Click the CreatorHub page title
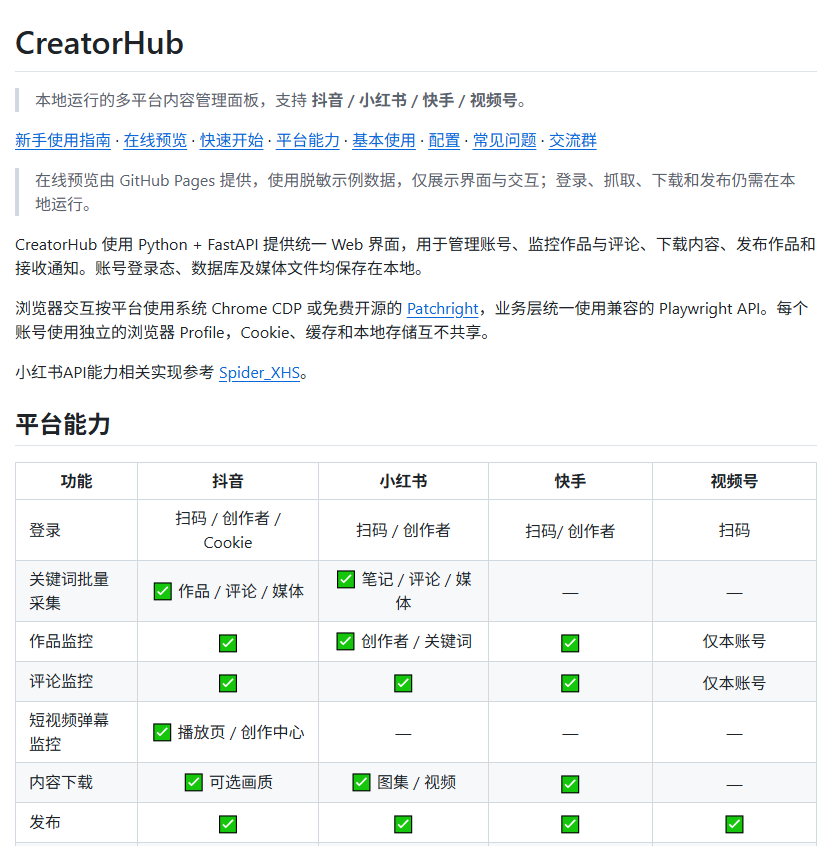The image size is (825, 846). 99,43
